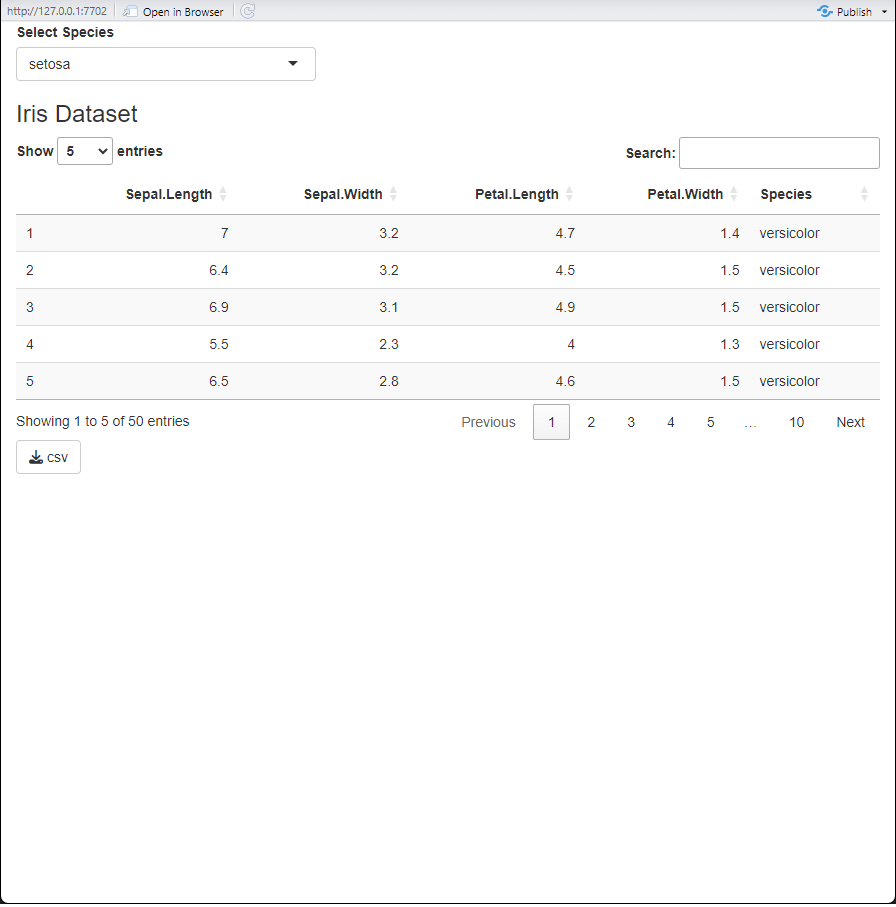Click the Publish button
The image size is (896, 907).
[x=845, y=12]
